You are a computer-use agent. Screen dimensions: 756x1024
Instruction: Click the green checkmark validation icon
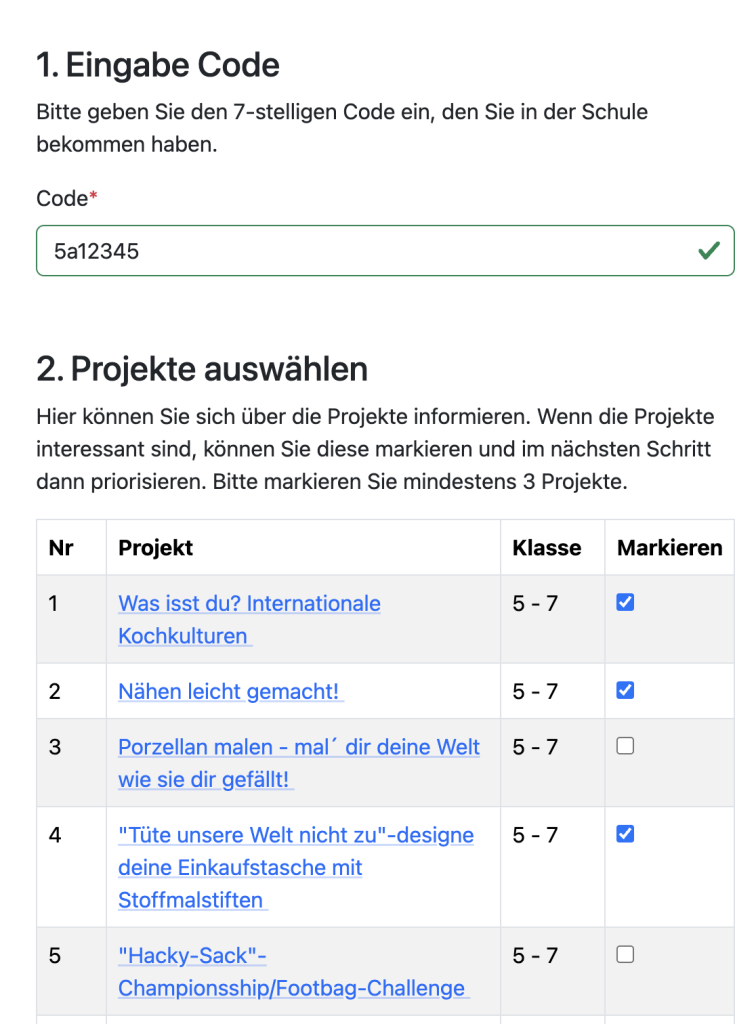tap(709, 250)
